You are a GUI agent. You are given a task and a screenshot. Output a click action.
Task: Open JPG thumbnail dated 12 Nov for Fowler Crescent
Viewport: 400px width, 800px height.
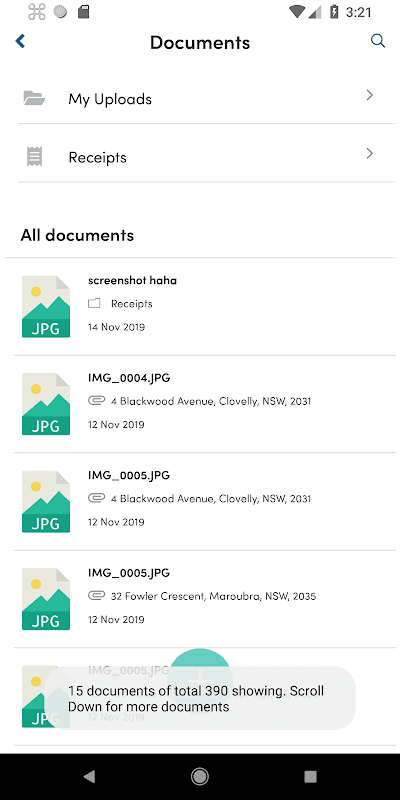pyautogui.click(x=46, y=599)
